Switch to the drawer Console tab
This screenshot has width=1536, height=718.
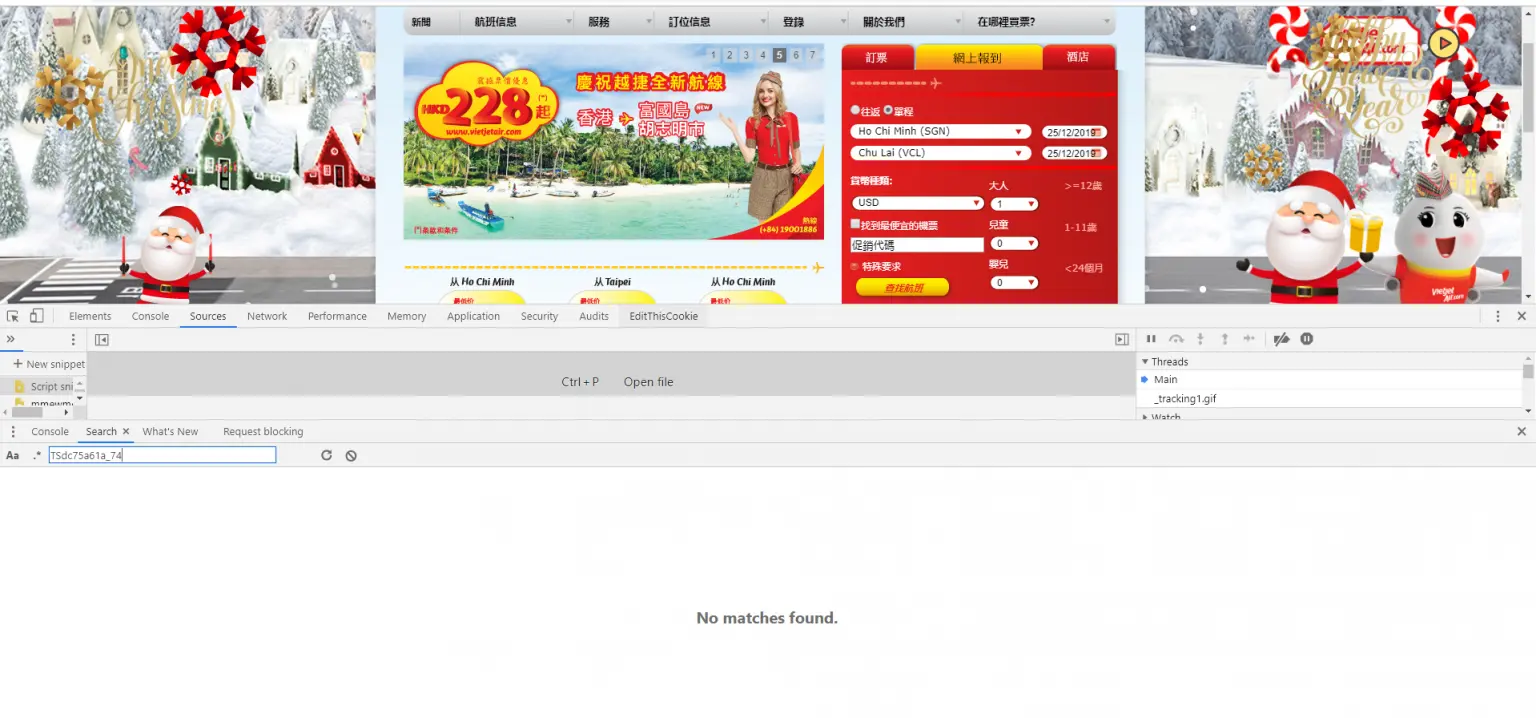(50, 432)
